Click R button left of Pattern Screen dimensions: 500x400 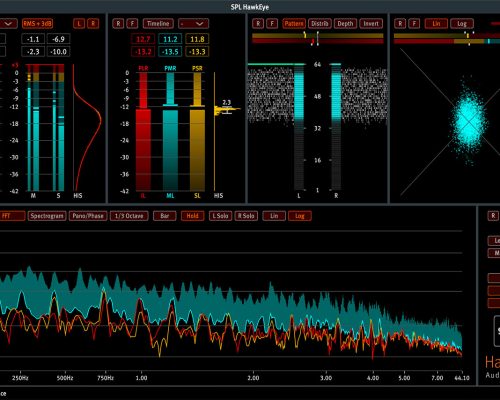(x=258, y=24)
